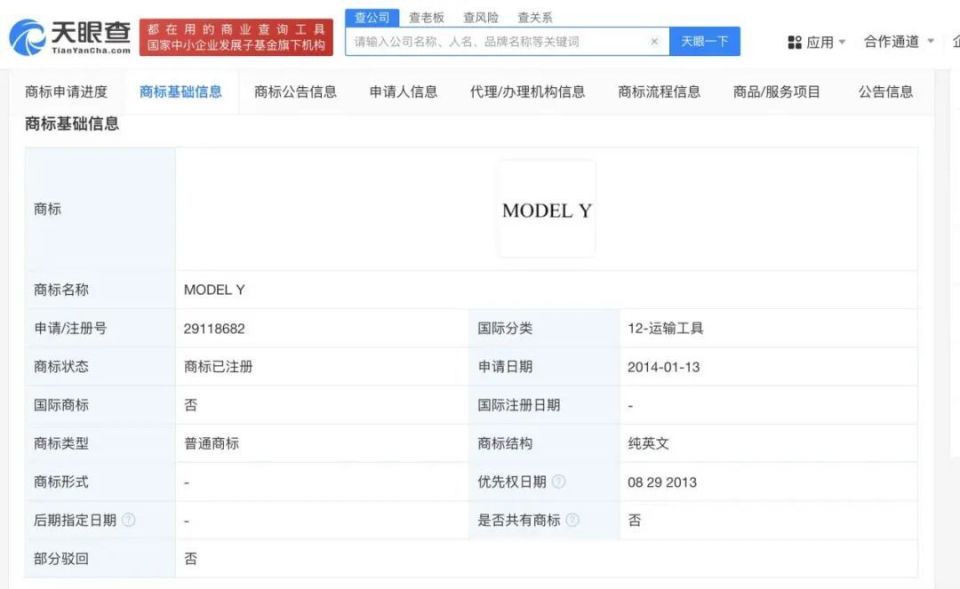Screen dimensions: 960x589
Task: Switch to 代理/办理机构信息 tab
Action: [527, 92]
